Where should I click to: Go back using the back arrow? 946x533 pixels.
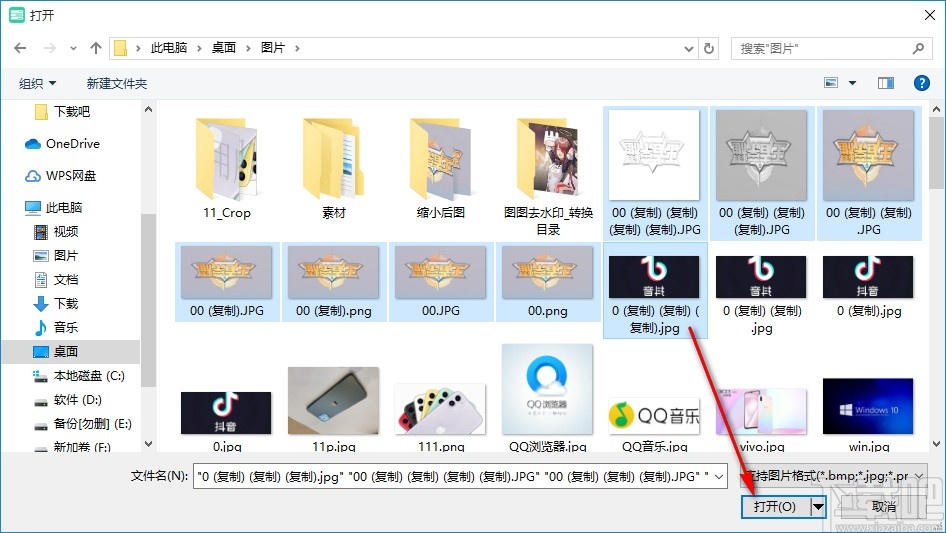(20, 48)
